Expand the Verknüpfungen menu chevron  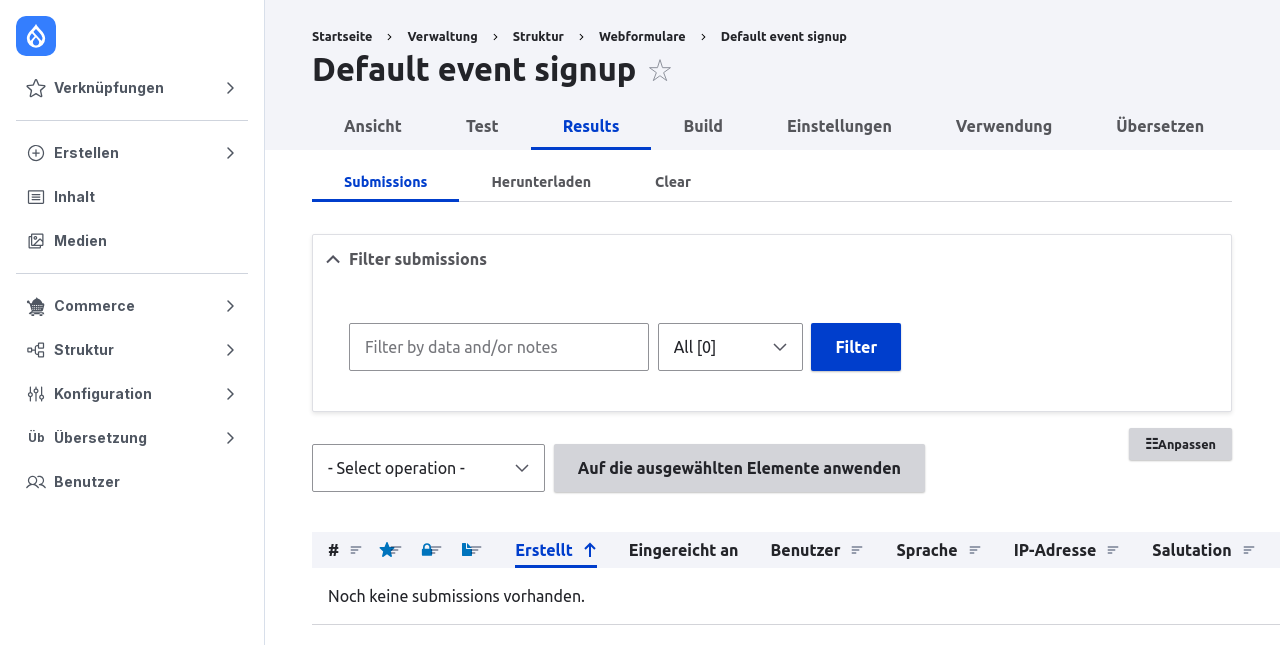[230, 88]
